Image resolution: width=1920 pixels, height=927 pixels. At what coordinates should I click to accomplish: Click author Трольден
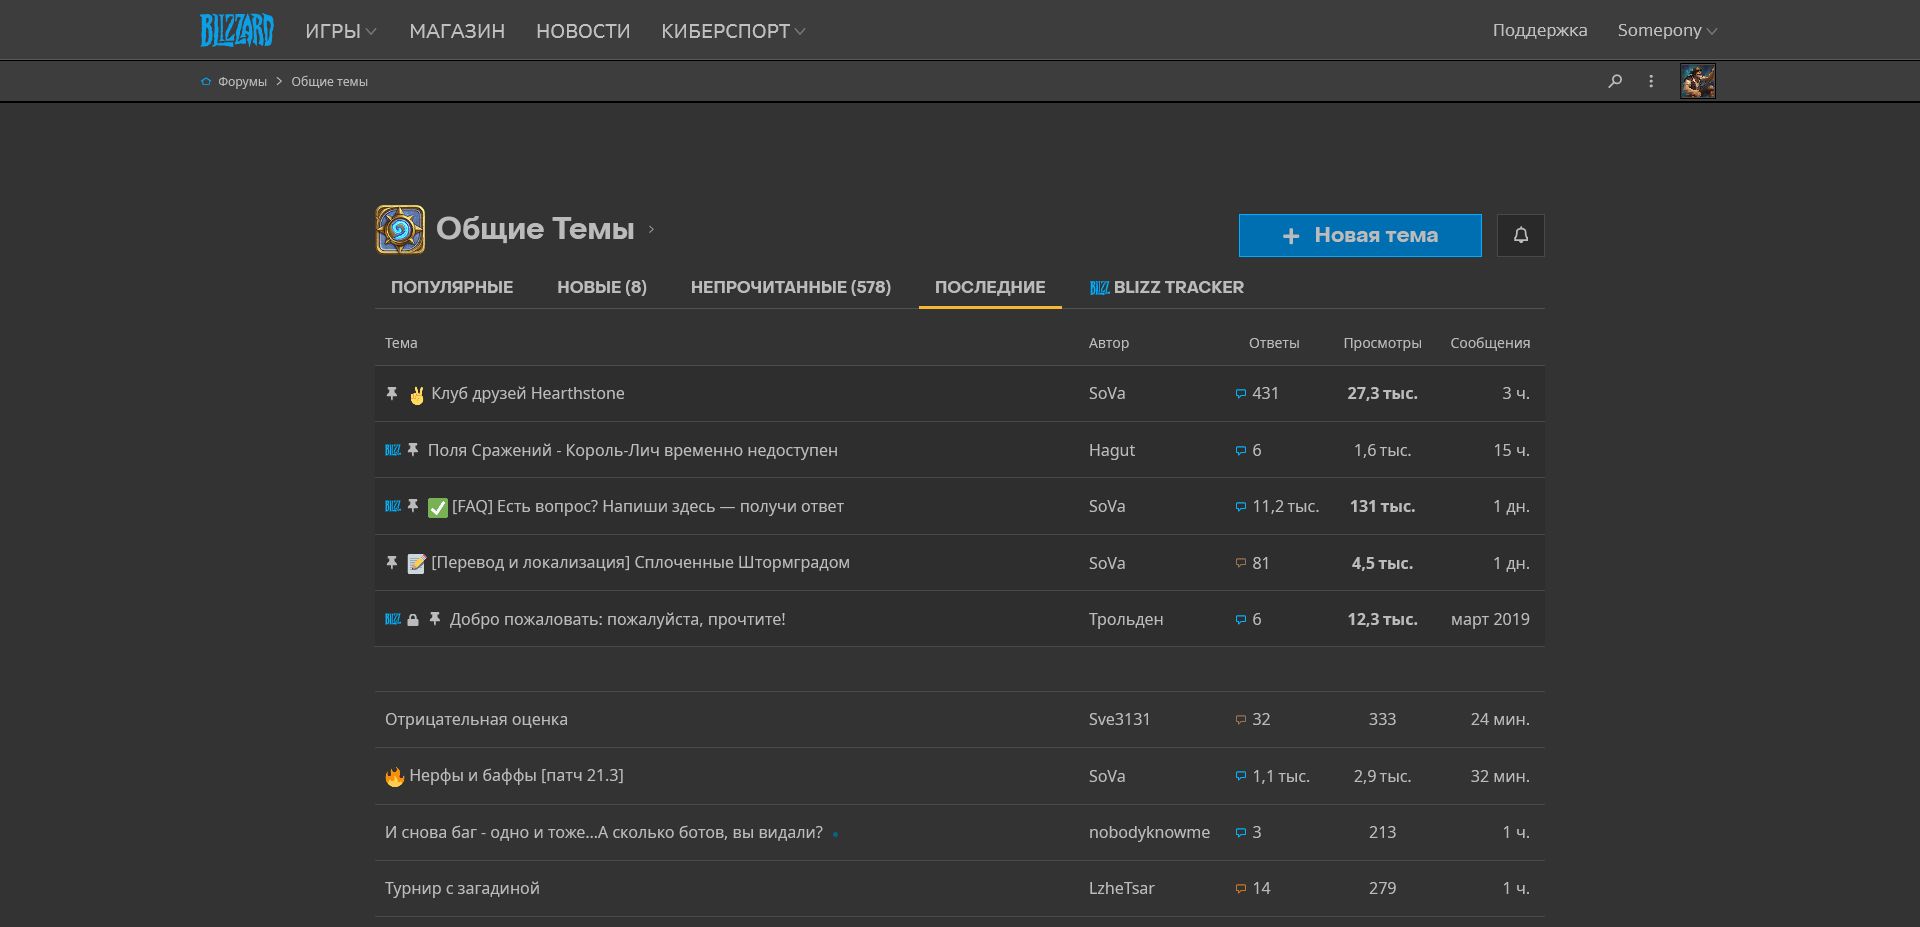pos(1126,620)
